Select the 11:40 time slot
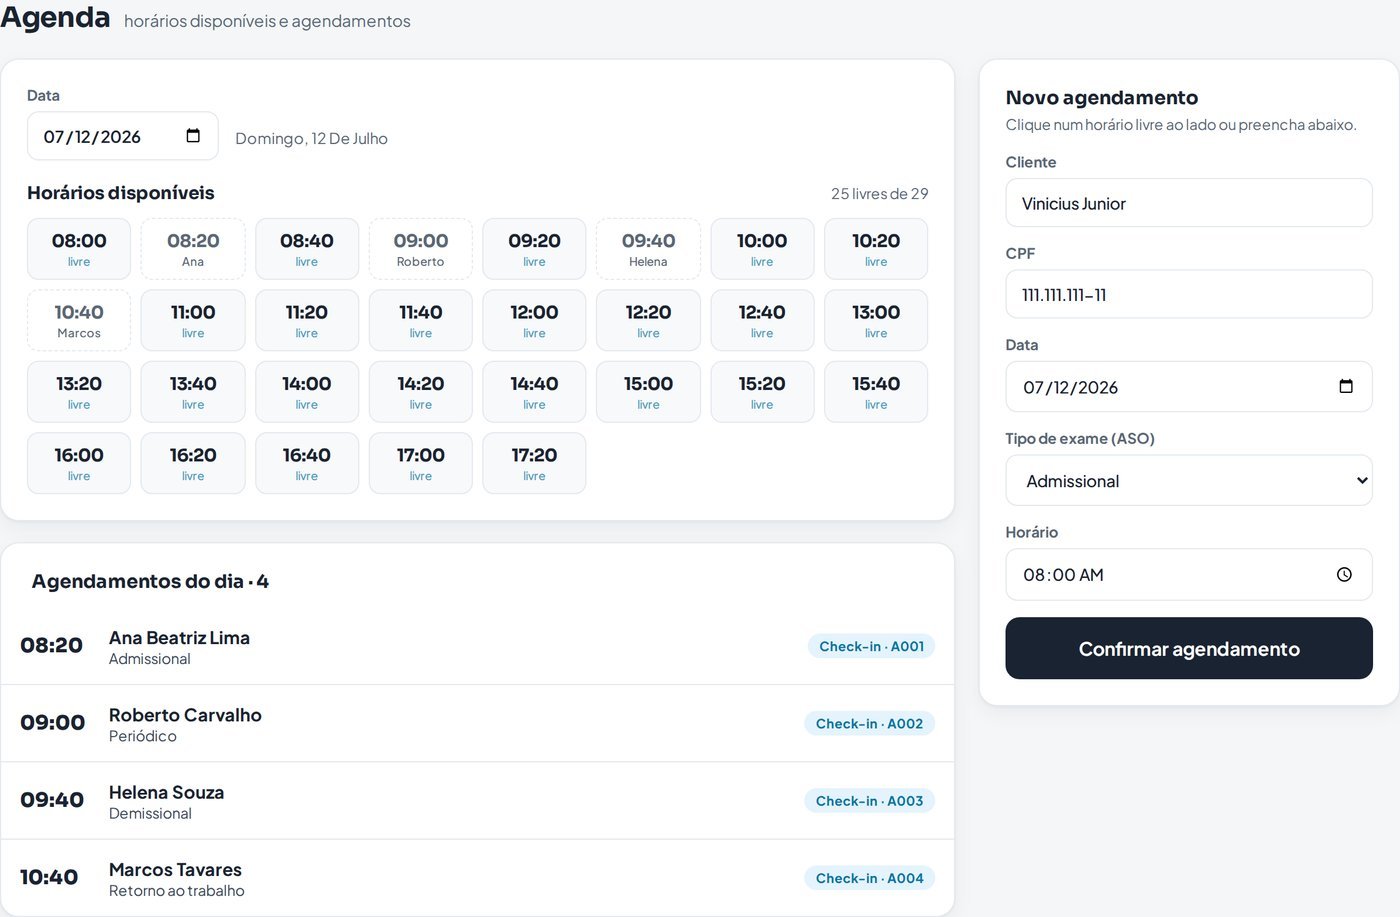 pyautogui.click(x=421, y=320)
